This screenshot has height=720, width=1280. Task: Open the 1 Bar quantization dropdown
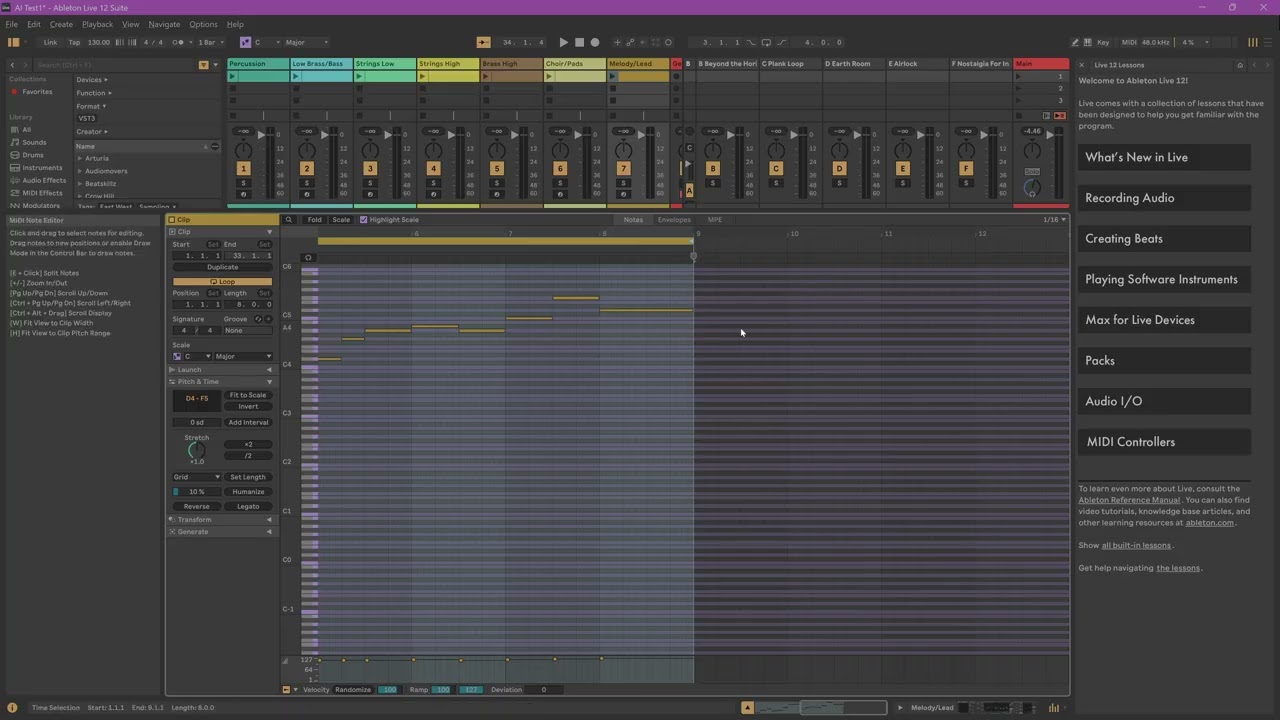(x=209, y=42)
